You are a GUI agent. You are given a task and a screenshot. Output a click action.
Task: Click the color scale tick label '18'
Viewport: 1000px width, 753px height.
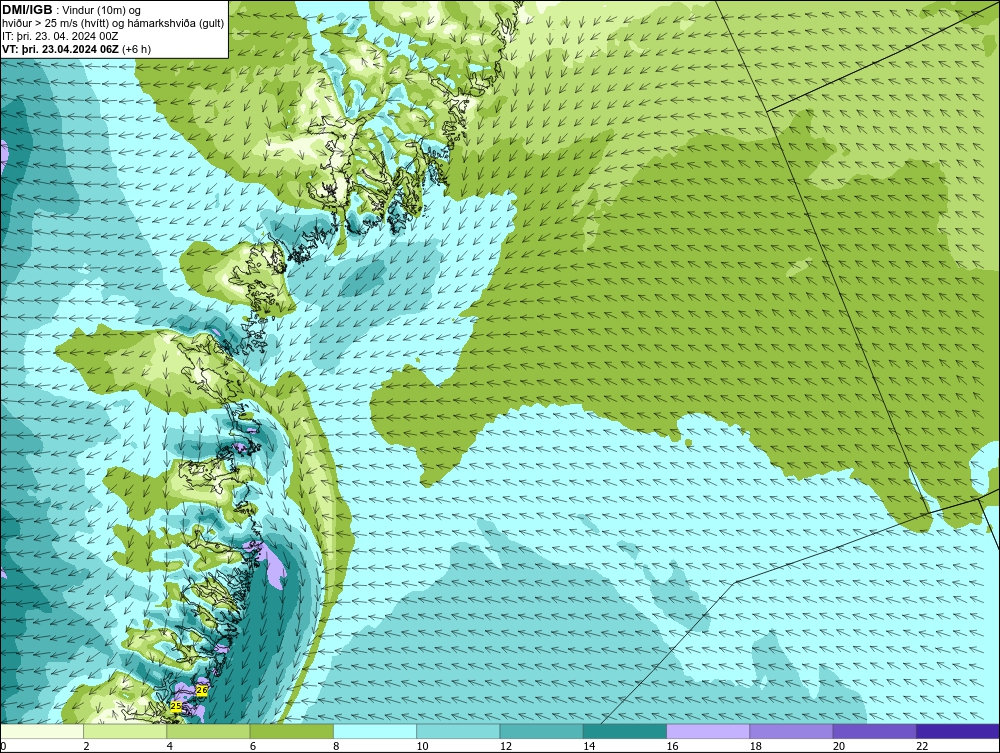[755, 746]
